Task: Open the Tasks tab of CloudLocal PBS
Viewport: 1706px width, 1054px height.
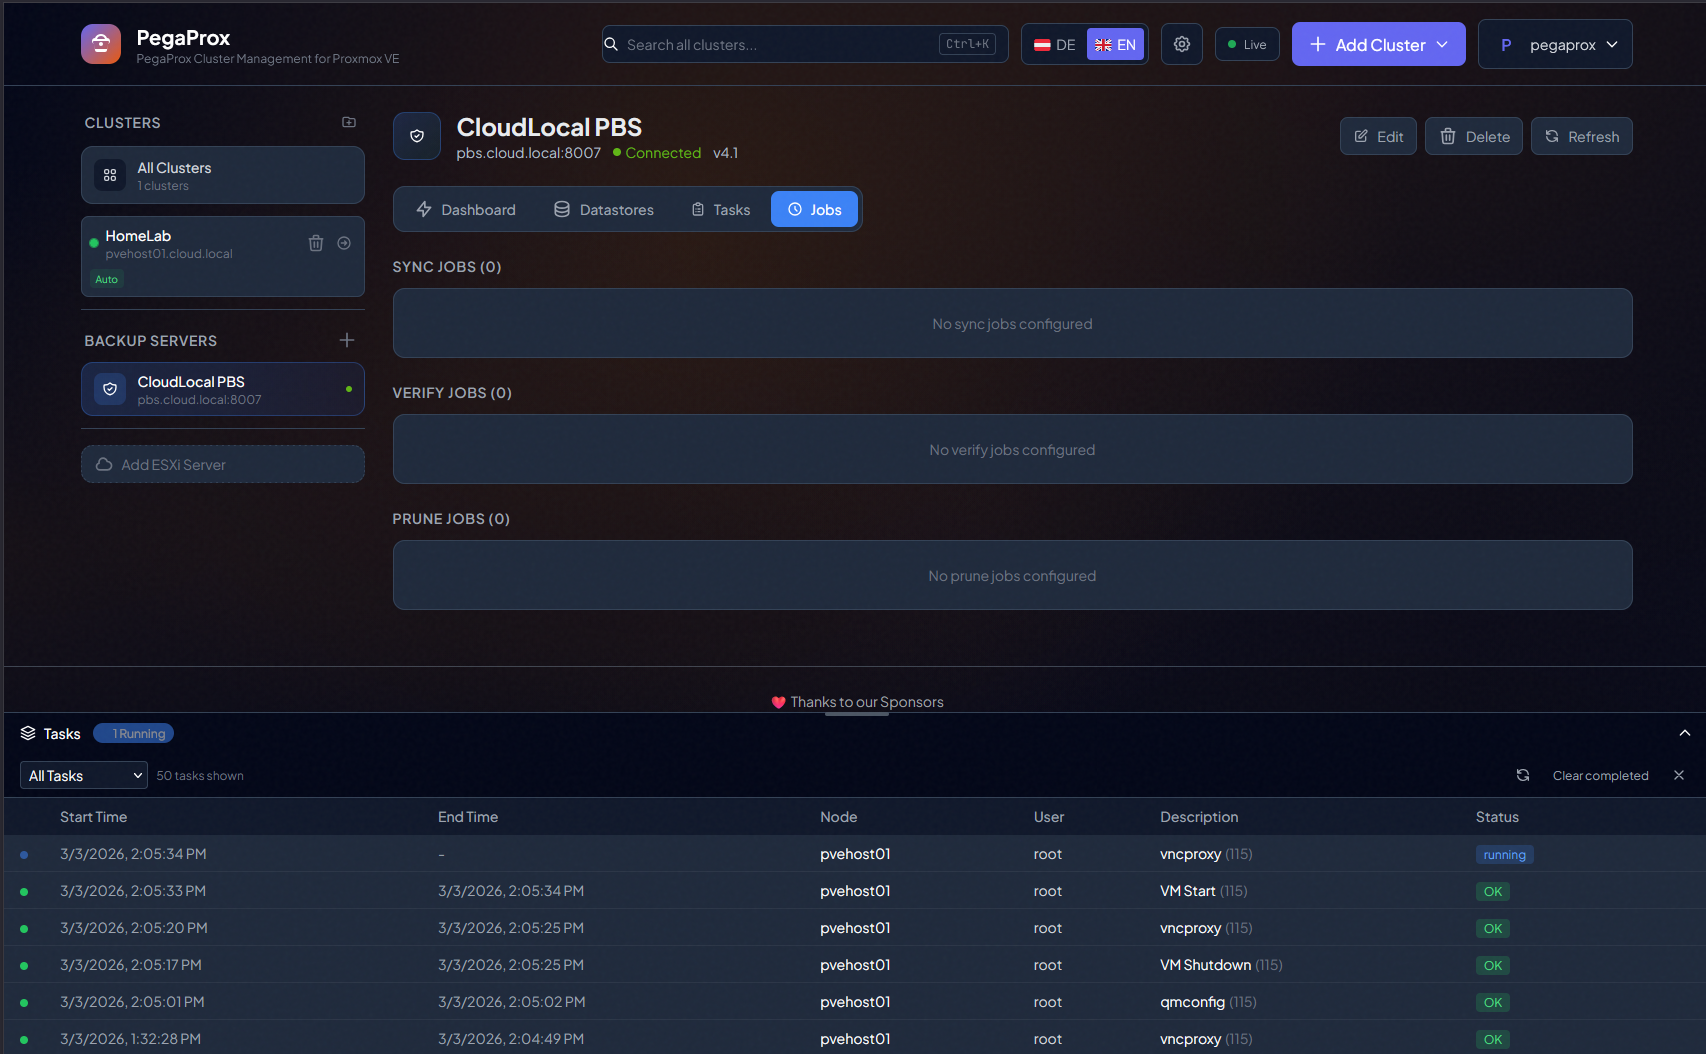Action: (720, 209)
